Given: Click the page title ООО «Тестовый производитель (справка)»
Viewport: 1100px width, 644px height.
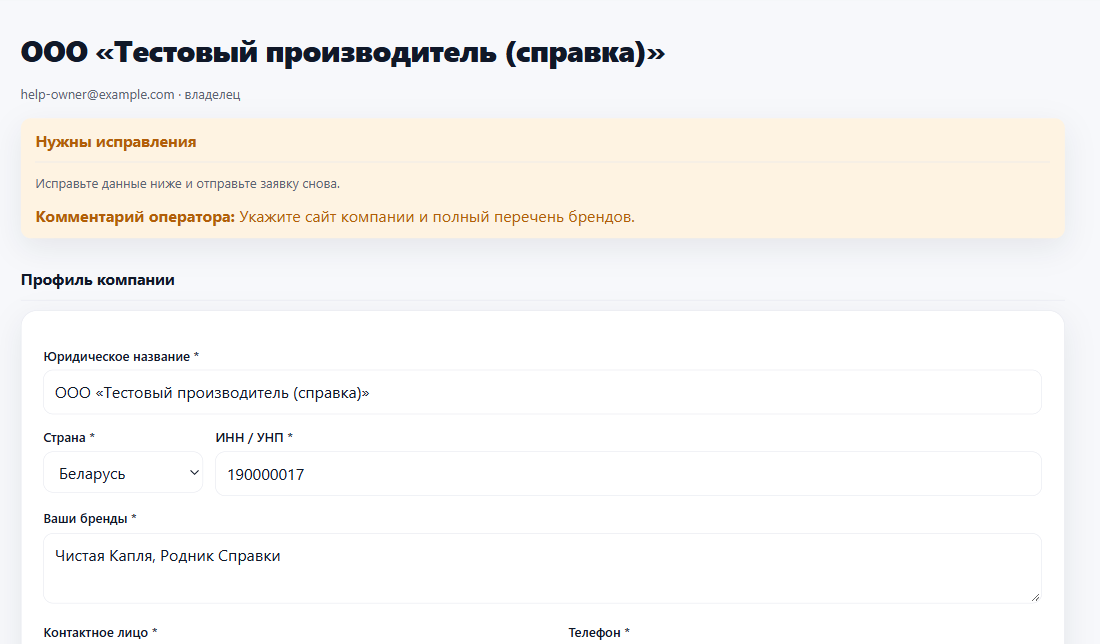Looking at the screenshot, I should [342, 52].
